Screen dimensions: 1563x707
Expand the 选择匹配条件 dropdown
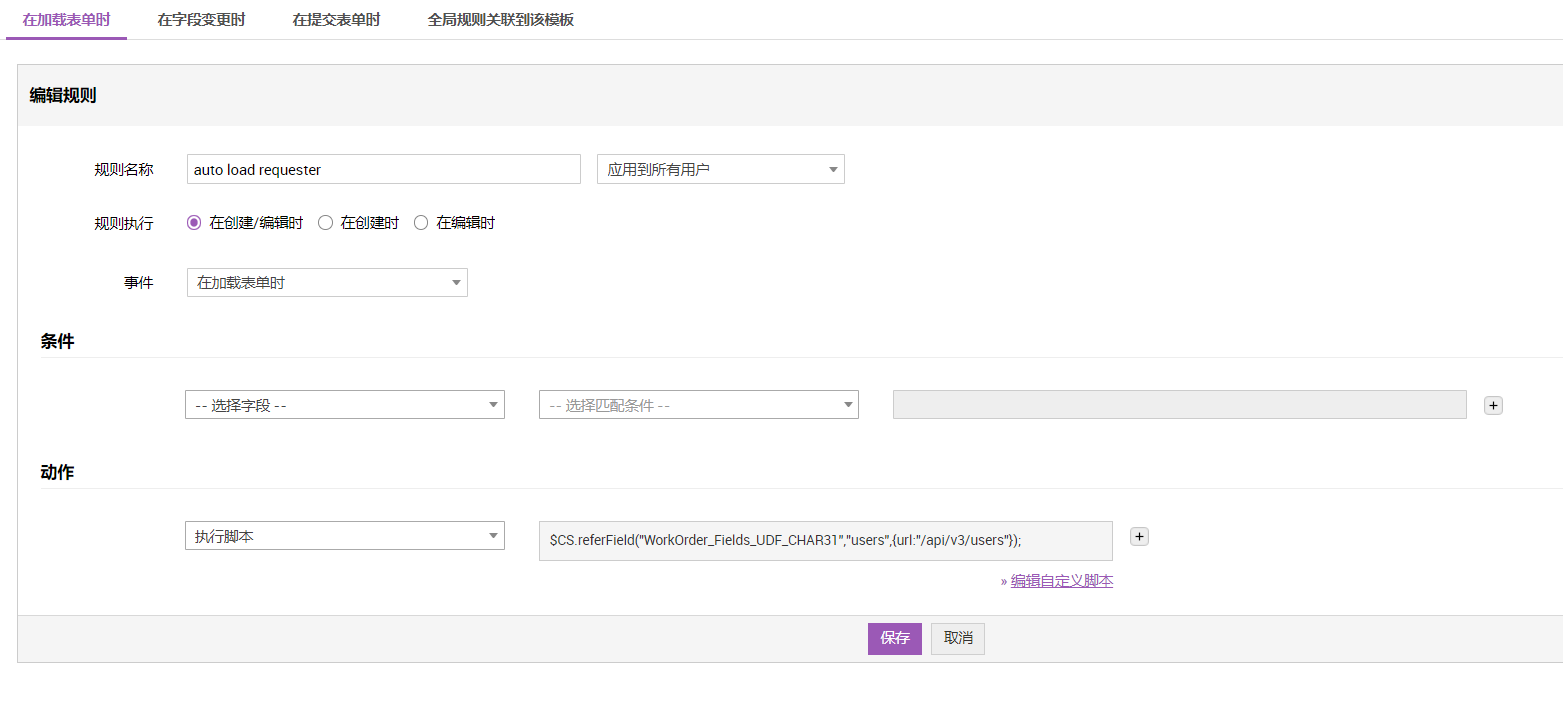coord(698,405)
